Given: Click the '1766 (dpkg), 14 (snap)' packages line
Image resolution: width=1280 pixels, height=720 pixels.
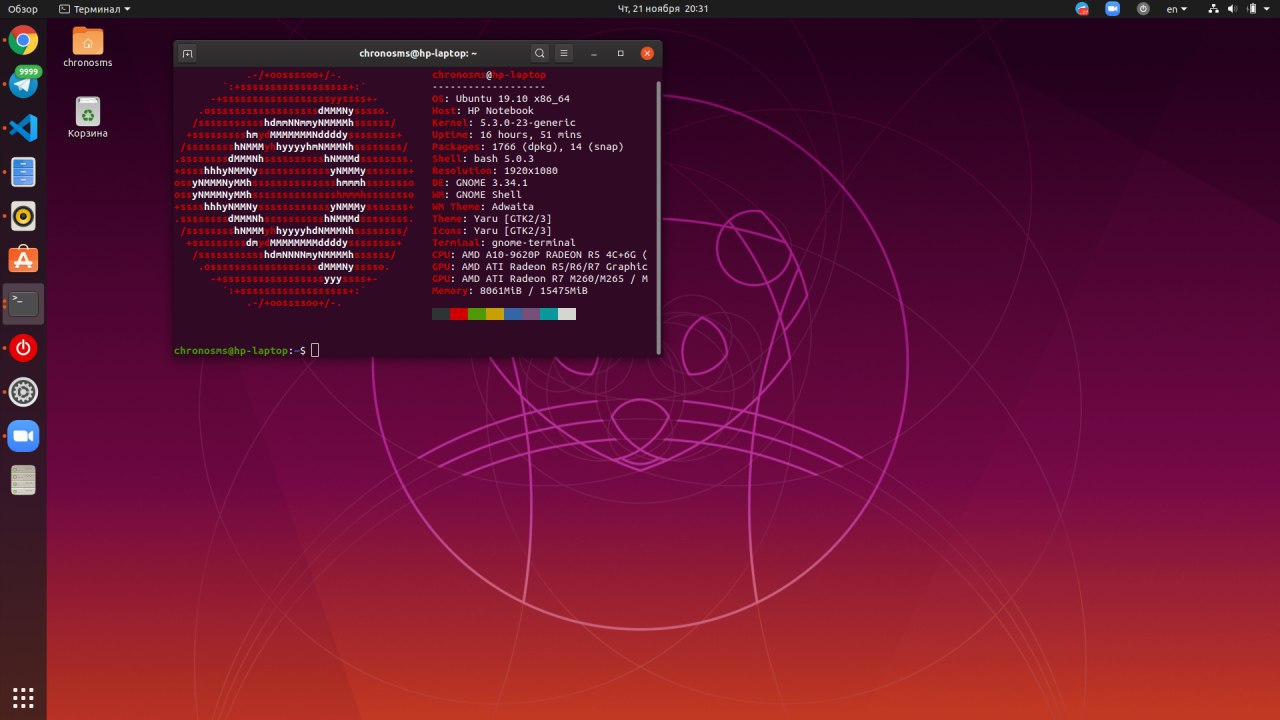Looking at the screenshot, I should 528,147.
